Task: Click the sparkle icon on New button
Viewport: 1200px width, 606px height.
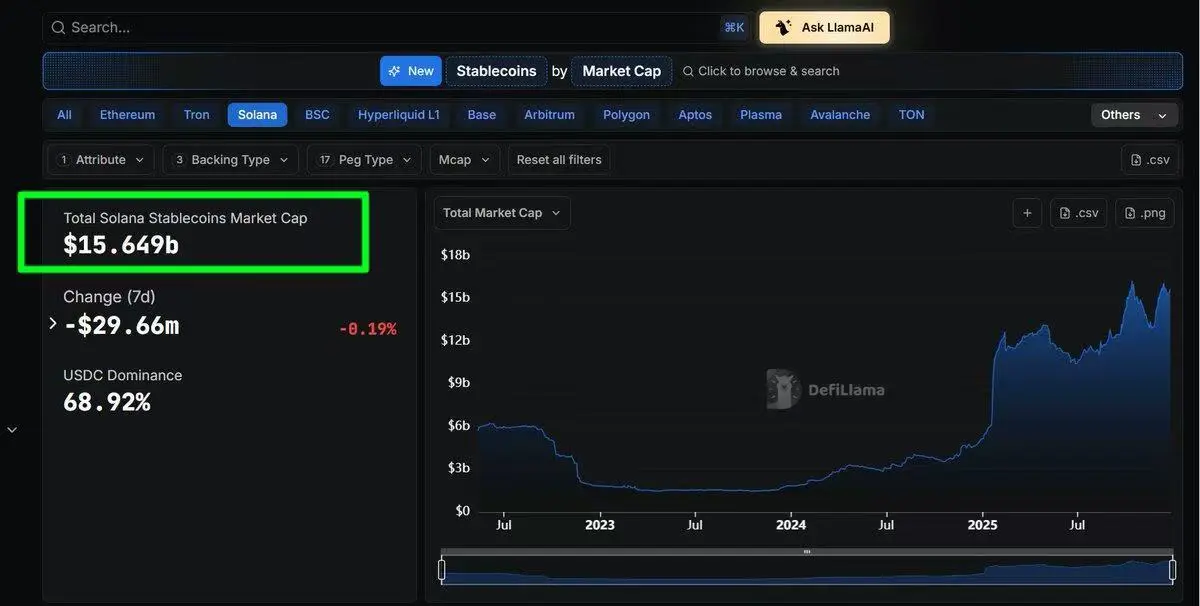Action: [394, 71]
